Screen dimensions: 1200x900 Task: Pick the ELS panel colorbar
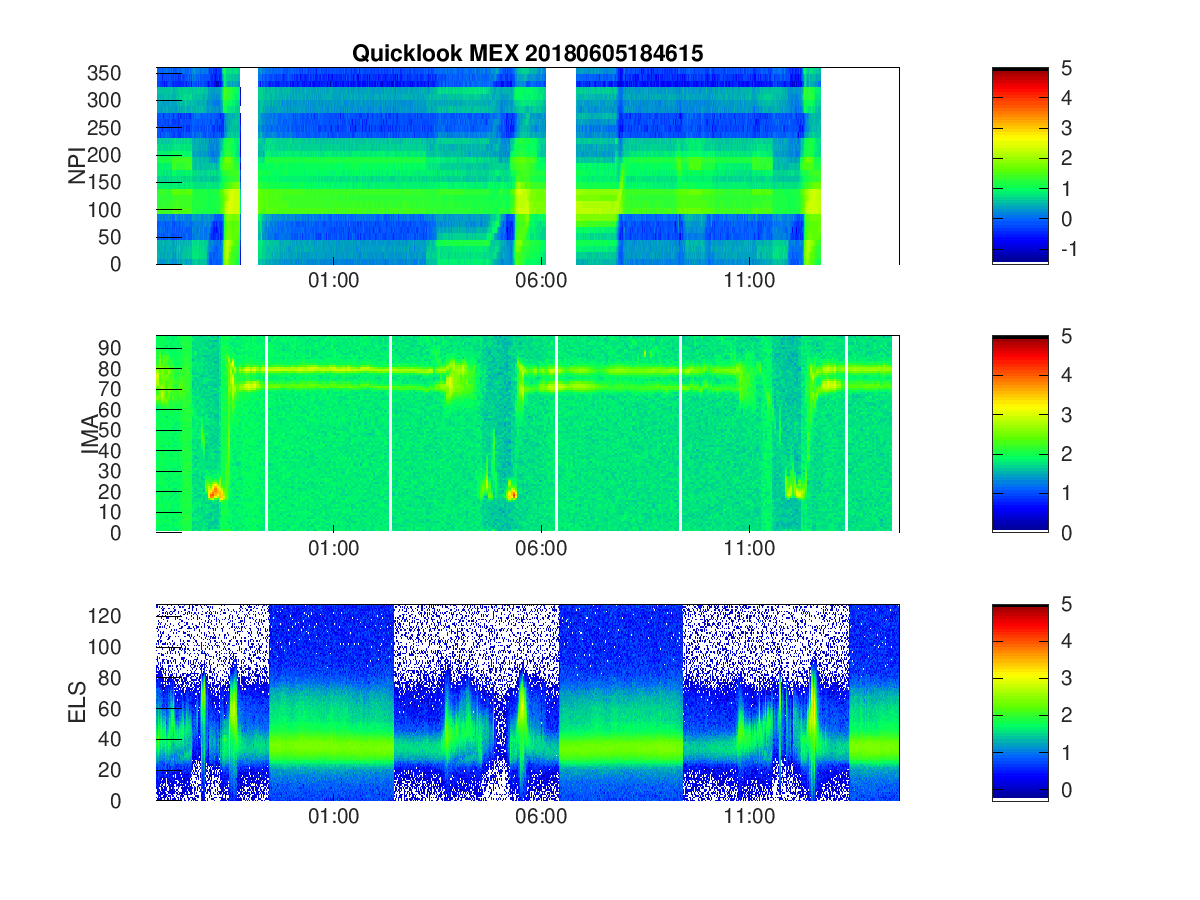point(1020,702)
